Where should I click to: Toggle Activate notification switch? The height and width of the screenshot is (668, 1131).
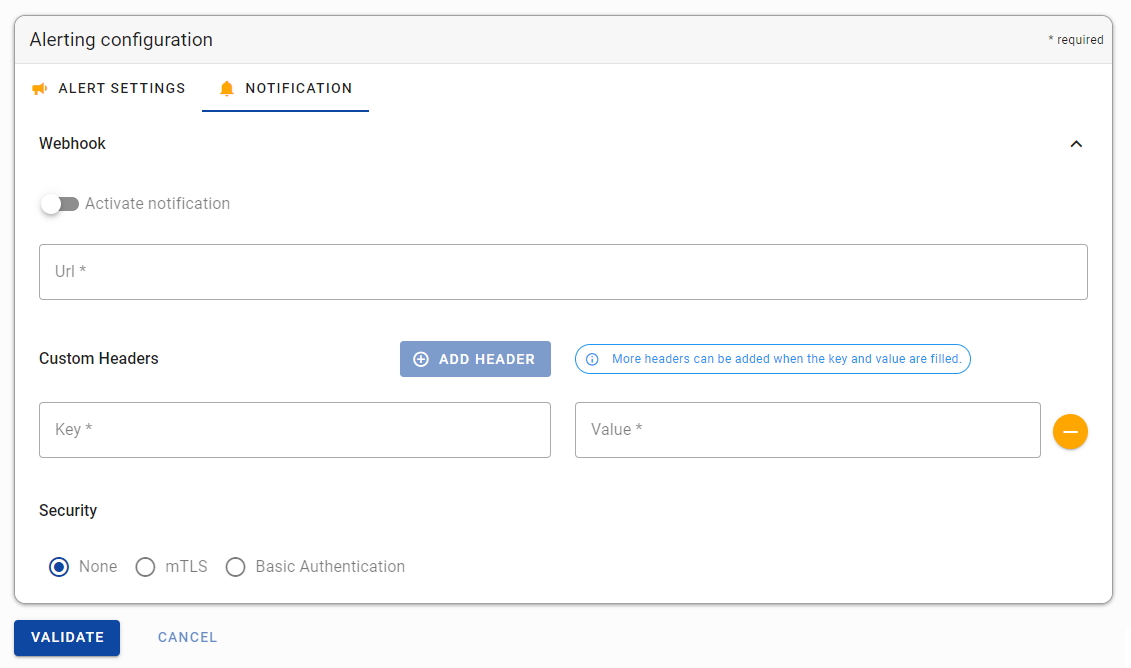pos(59,204)
